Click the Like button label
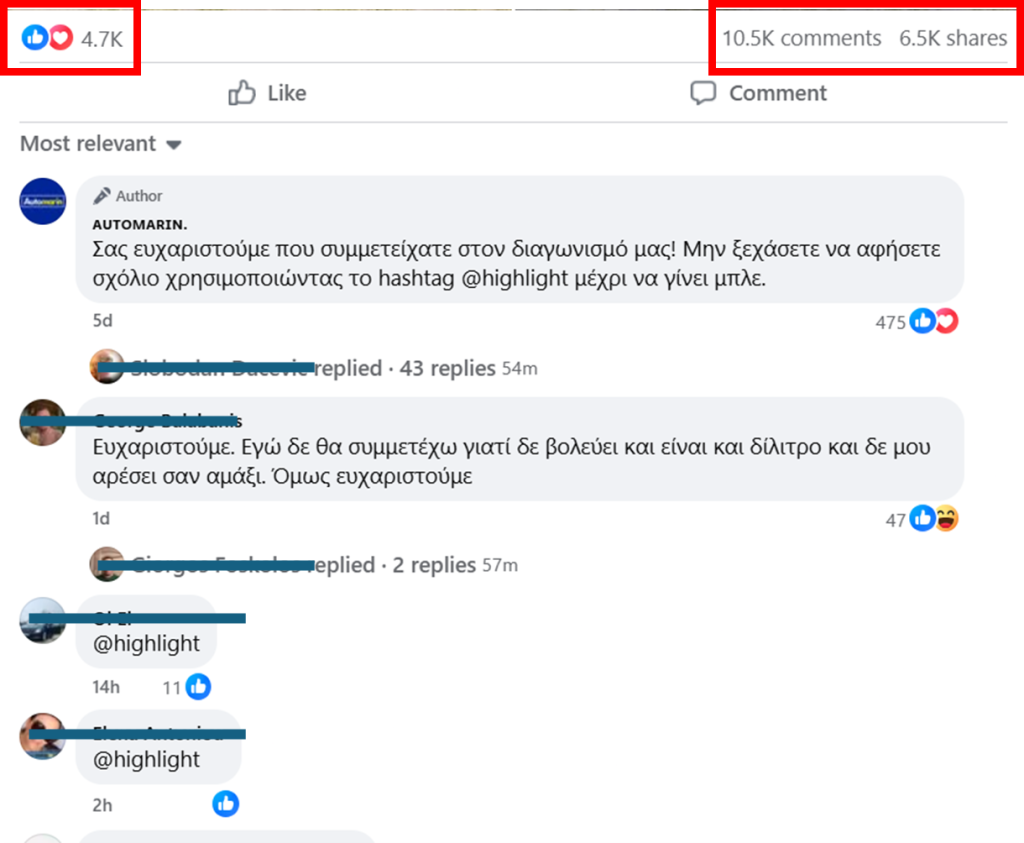The image size is (1024, 843). pos(287,93)
